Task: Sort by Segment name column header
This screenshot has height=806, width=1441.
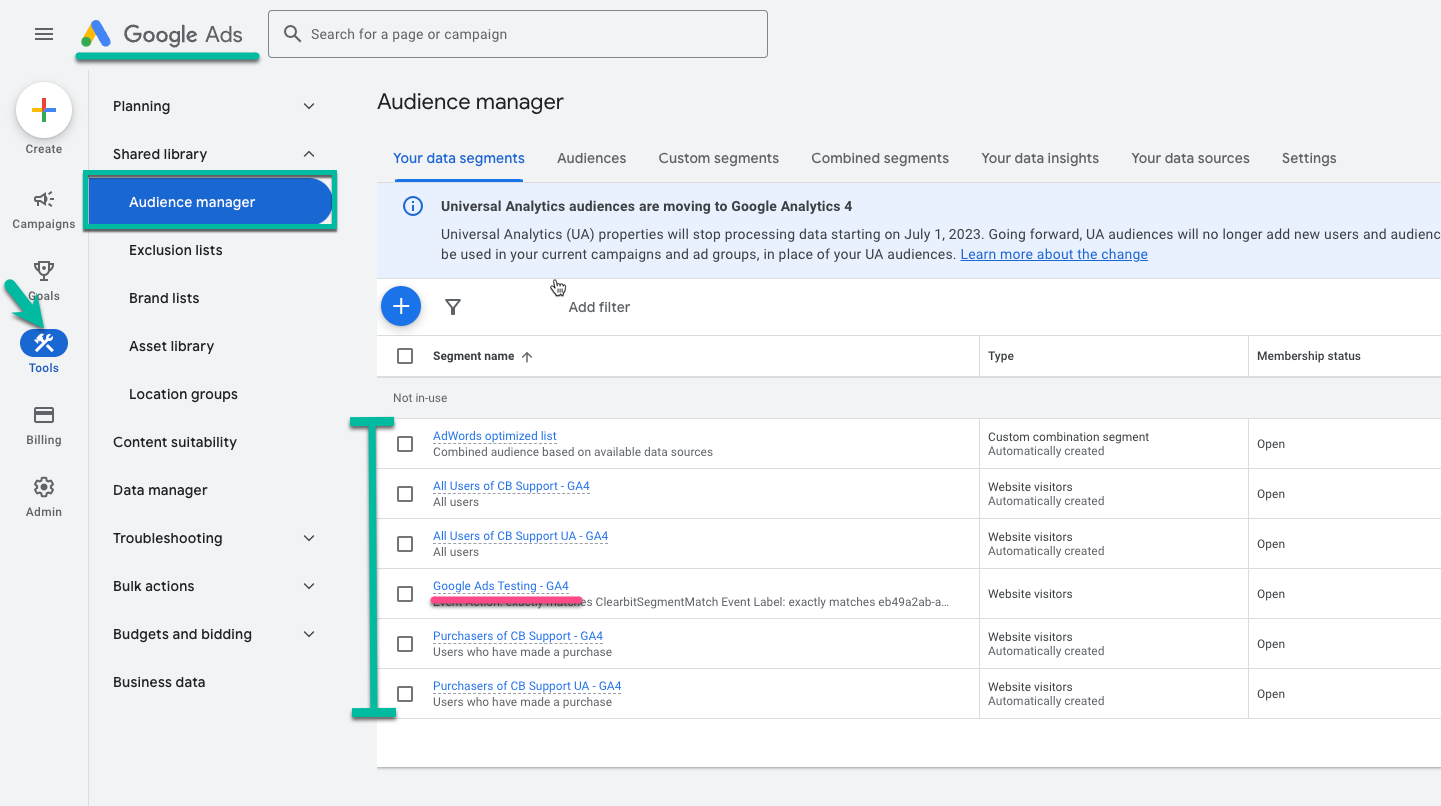Action: (x=474, y=356)
